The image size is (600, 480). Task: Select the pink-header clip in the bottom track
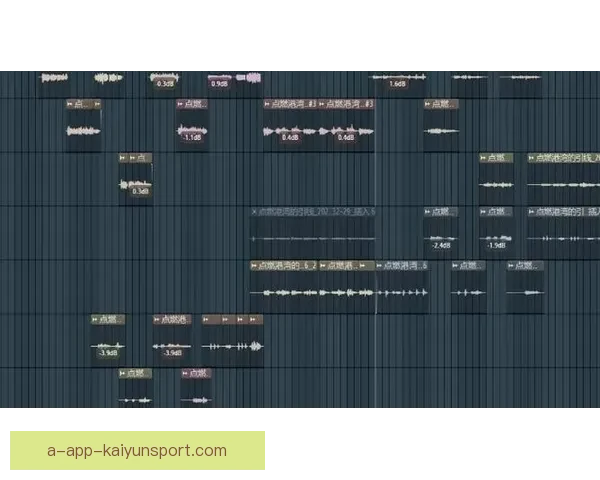click(x=196, y=374)
